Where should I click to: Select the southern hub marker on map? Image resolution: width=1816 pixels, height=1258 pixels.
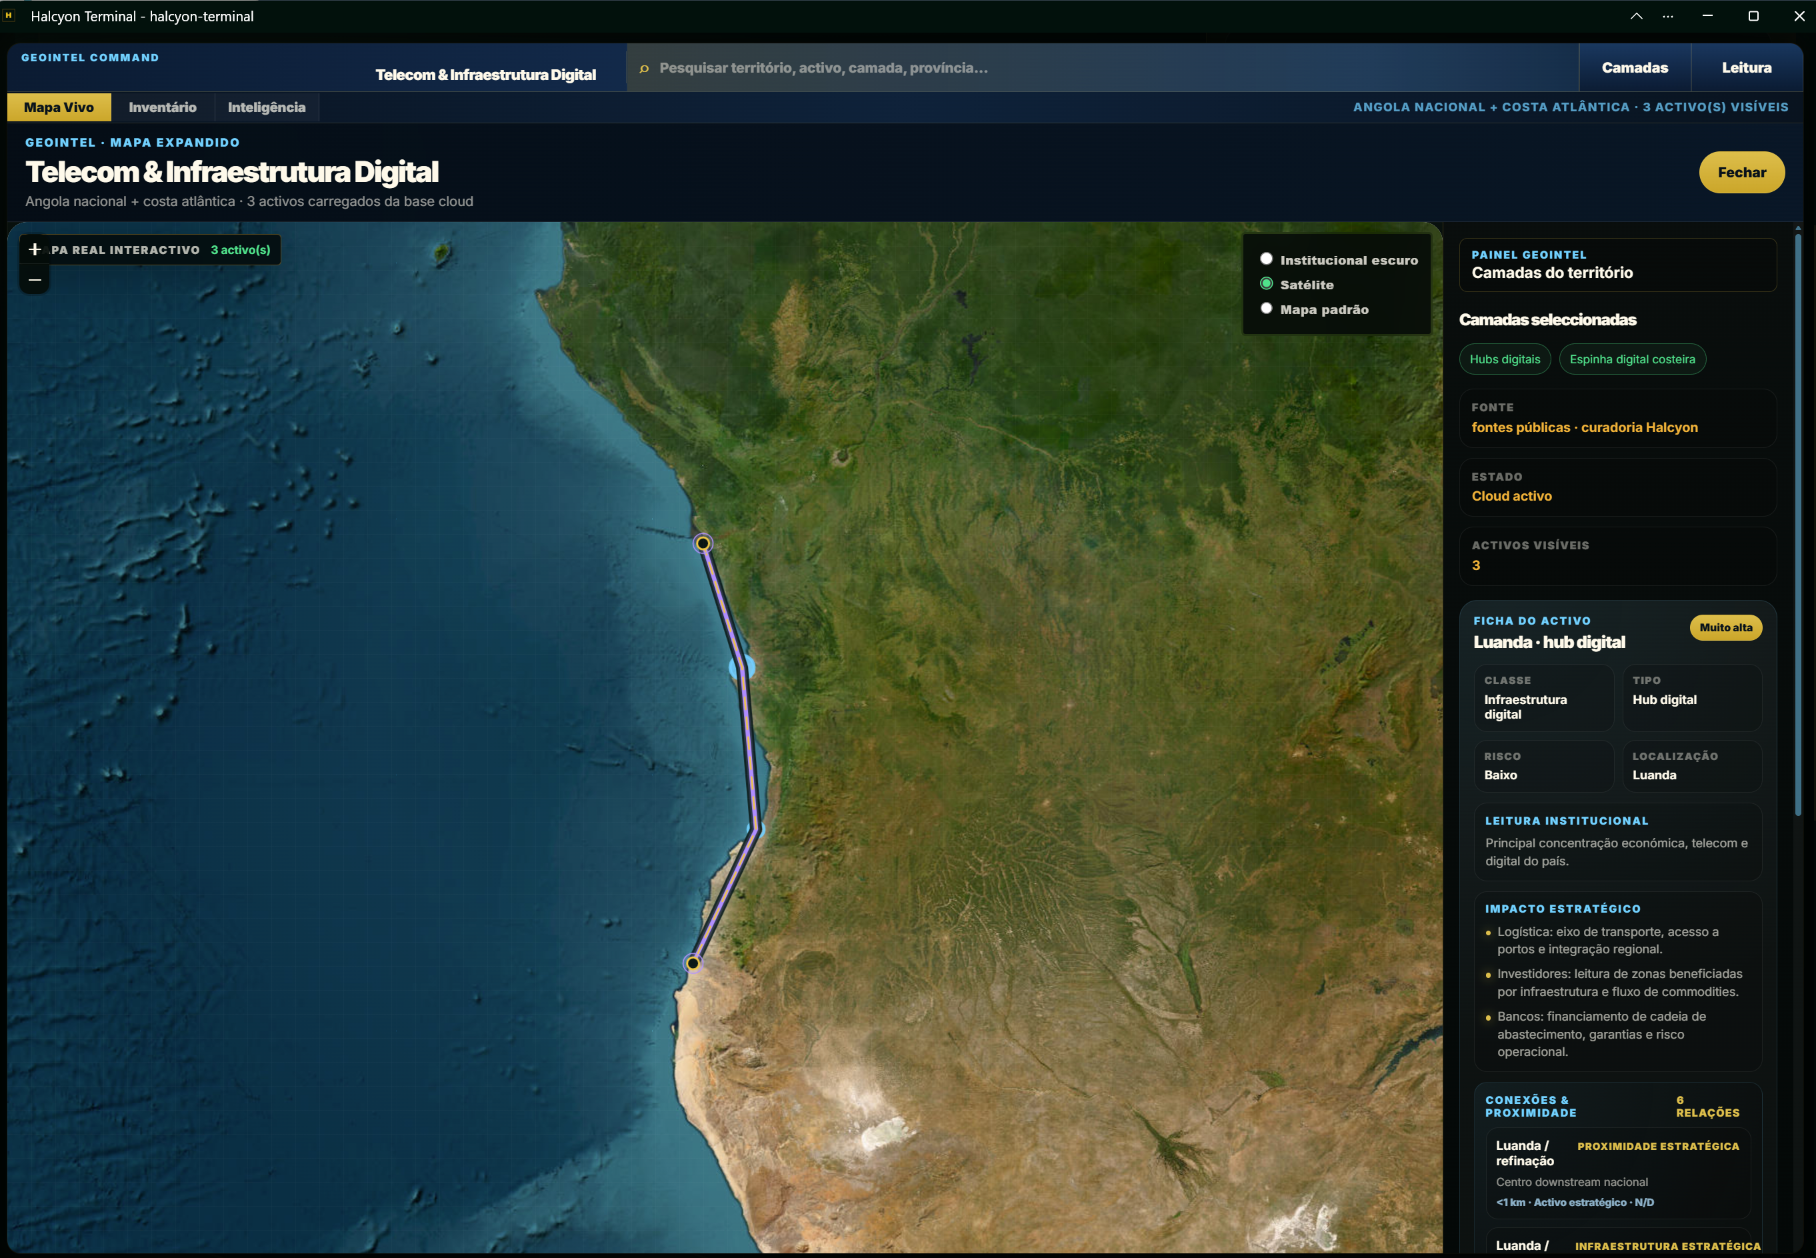(692, 963)
